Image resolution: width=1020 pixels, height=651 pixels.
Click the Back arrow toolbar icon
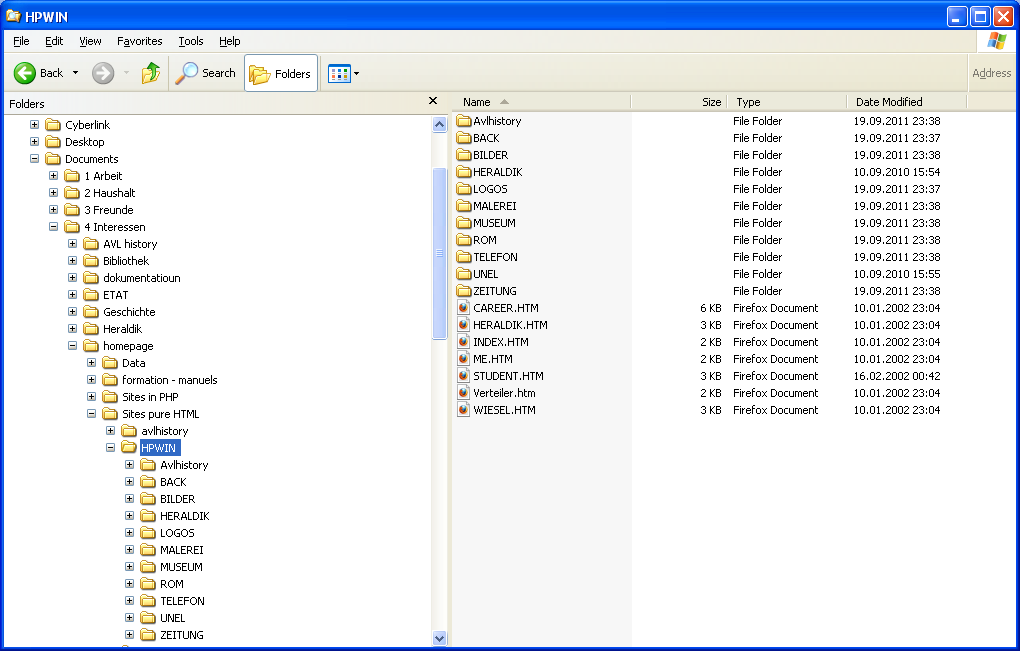click(x=25, y=73)
